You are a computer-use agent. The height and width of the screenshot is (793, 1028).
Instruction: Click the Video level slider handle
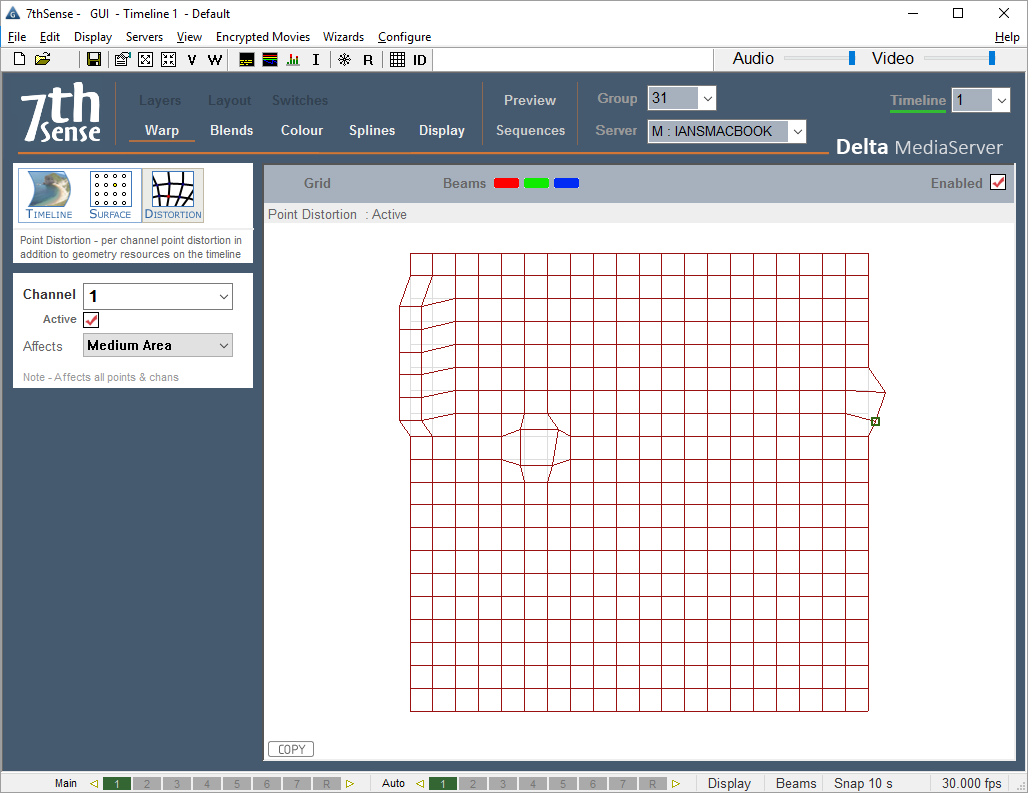pos(992,58)
